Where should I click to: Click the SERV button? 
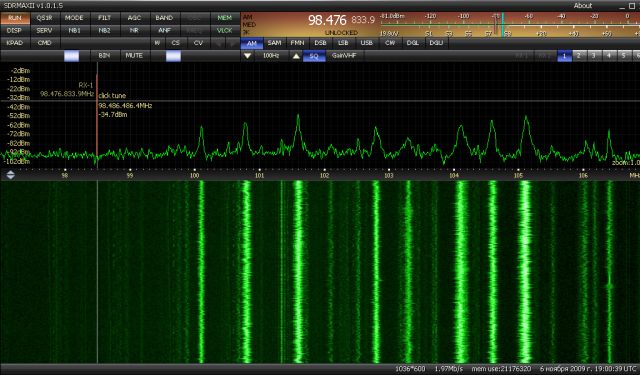(x=45, y=31)
